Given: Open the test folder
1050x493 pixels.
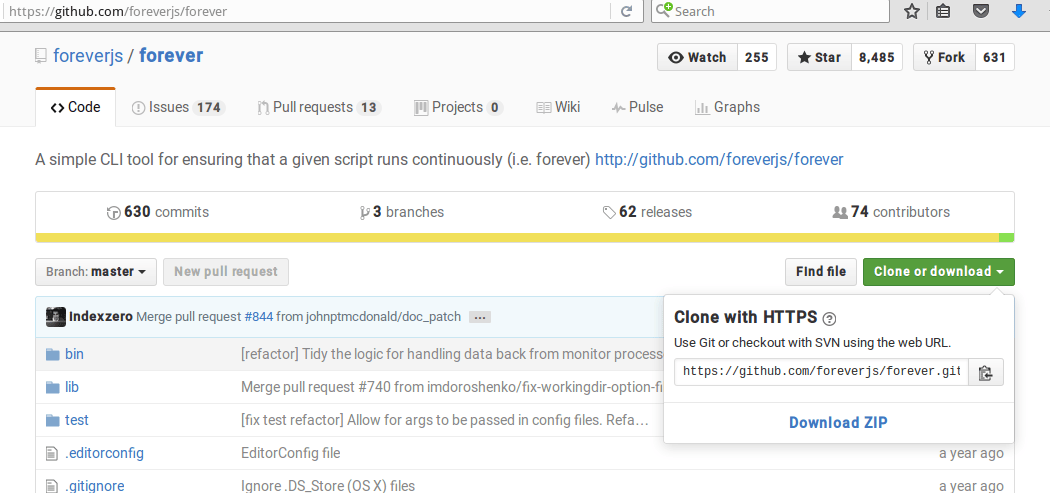Looking at the screenshot, I should click(76, 421).
